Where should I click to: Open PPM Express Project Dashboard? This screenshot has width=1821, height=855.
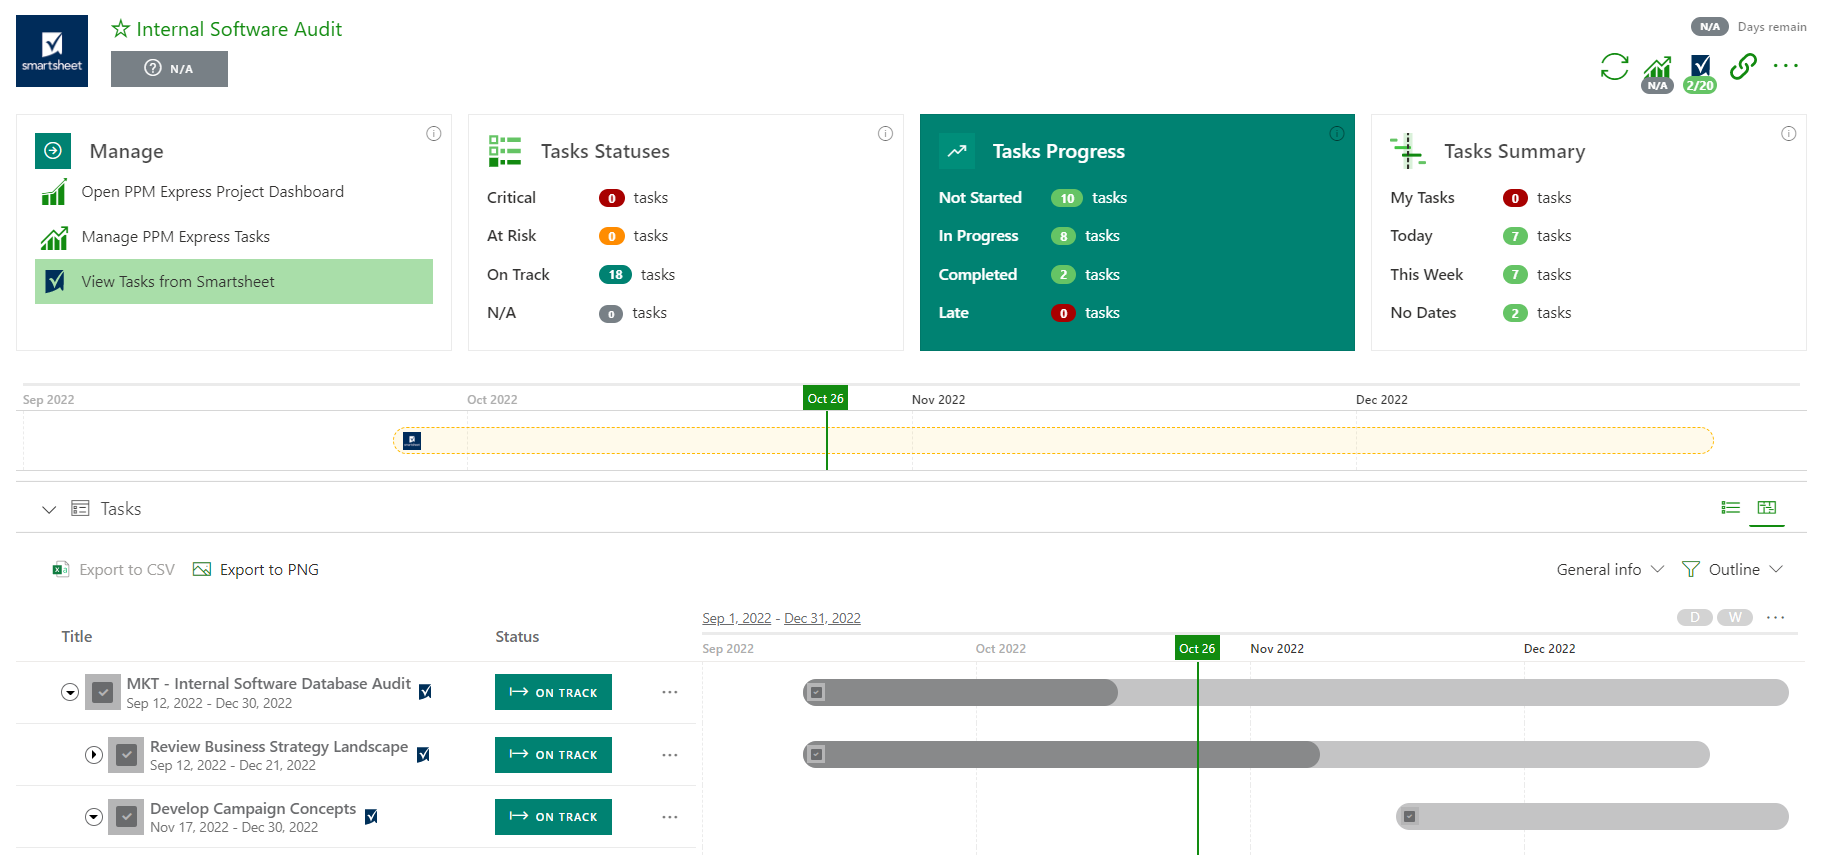click(212, 192)
